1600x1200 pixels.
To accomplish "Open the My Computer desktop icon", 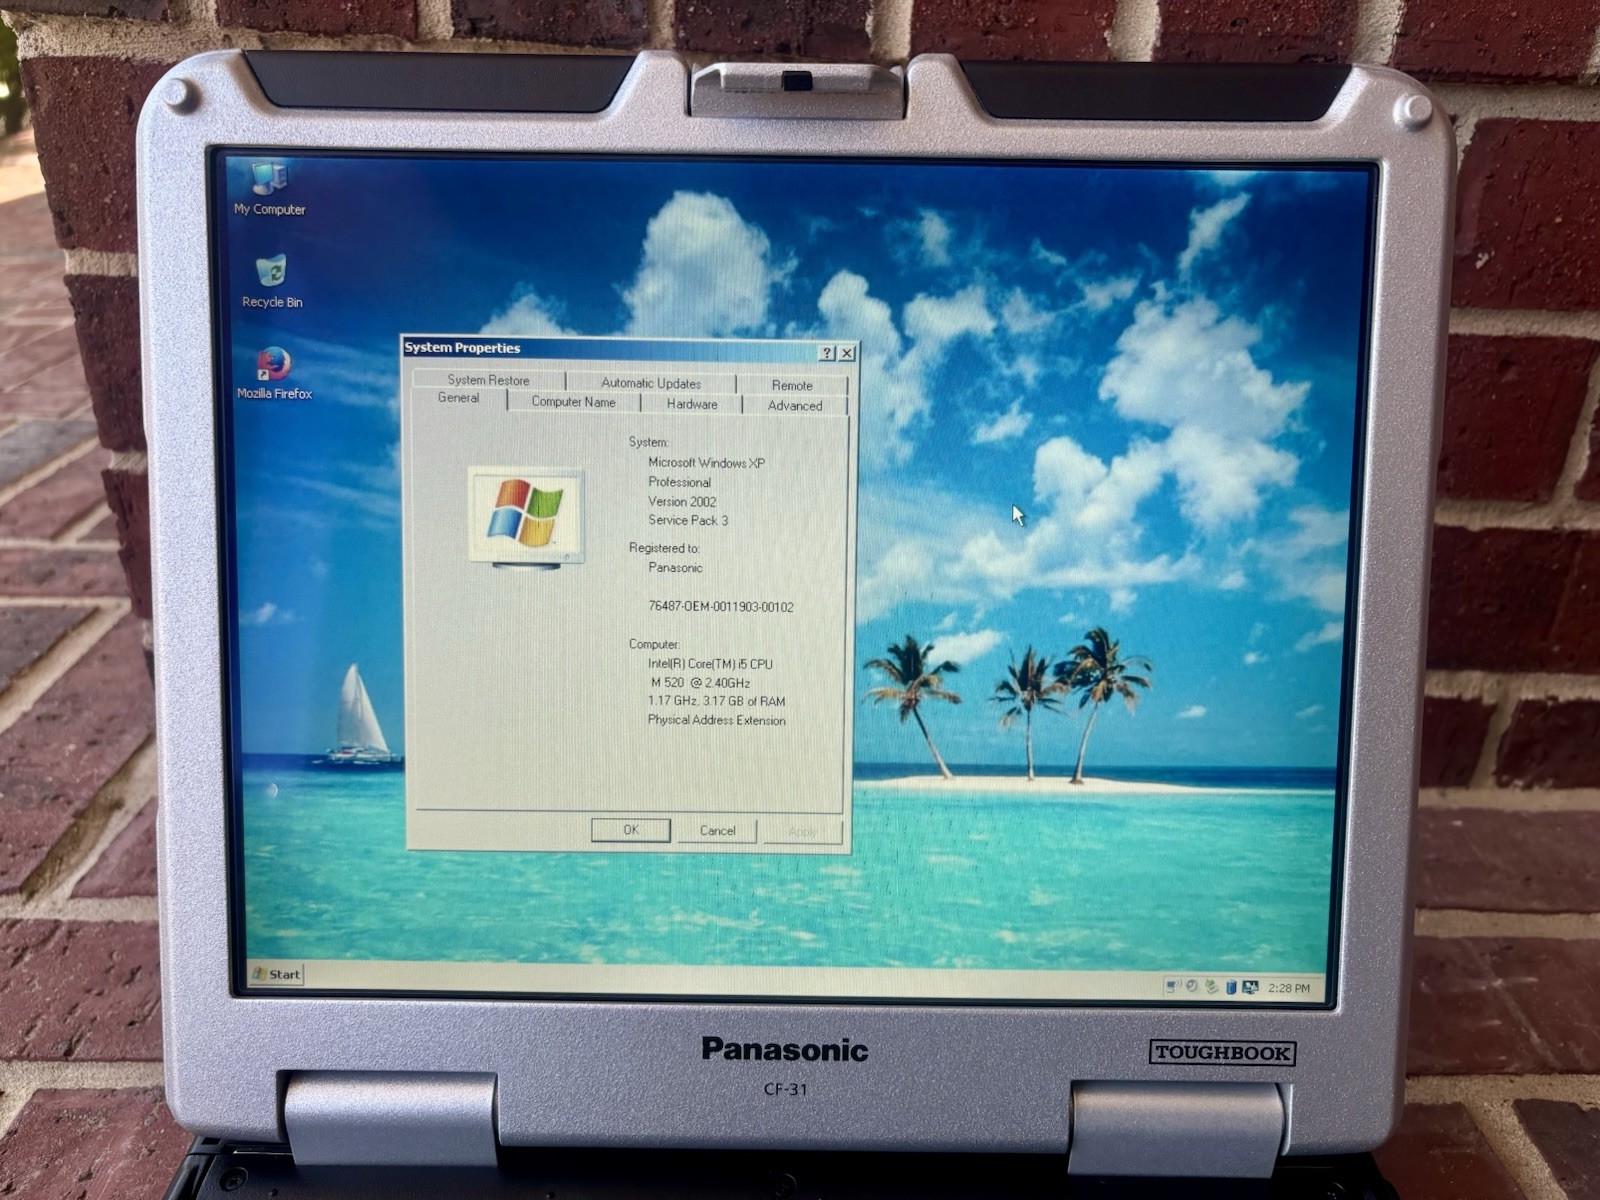I will click(269, 190).
